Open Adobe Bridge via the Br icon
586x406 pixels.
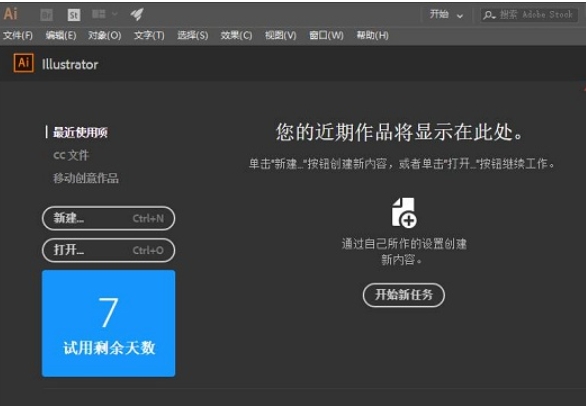tap(46, 15)
